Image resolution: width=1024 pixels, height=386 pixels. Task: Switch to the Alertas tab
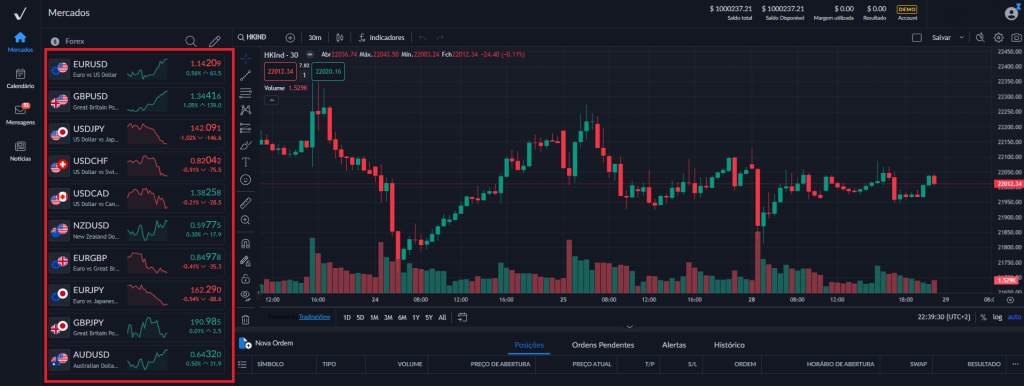[673, 345]
